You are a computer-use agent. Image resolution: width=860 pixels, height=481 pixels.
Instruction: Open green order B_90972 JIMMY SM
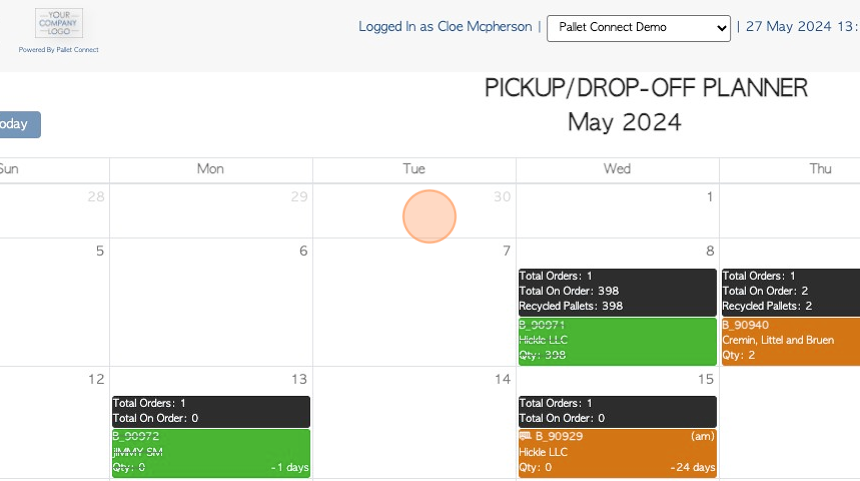click(x=211, y=453)
